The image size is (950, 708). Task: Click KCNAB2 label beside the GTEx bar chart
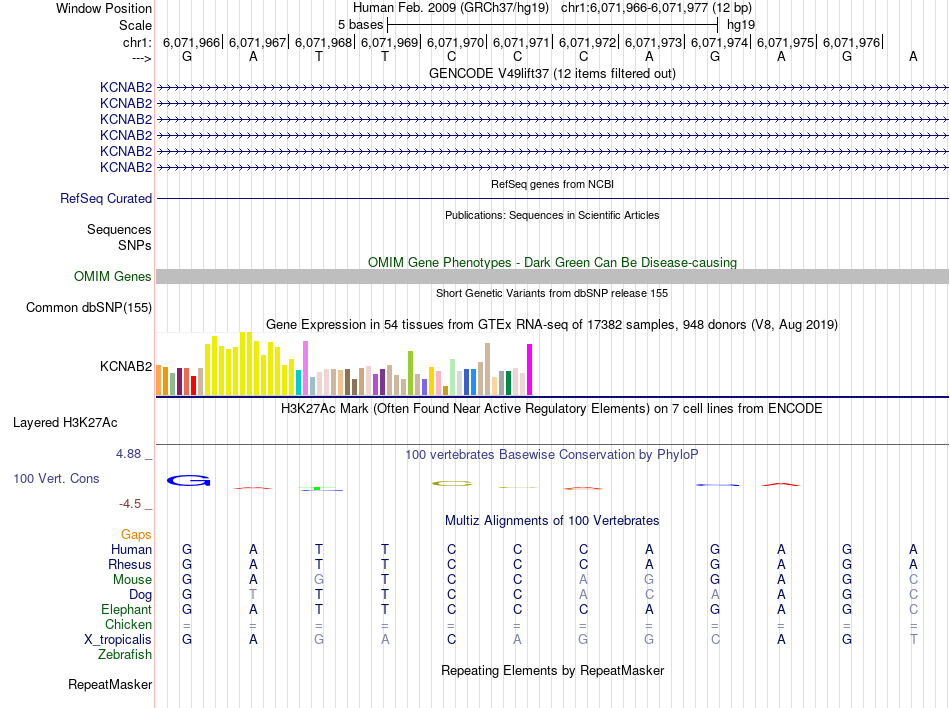(x=126, y=366)
